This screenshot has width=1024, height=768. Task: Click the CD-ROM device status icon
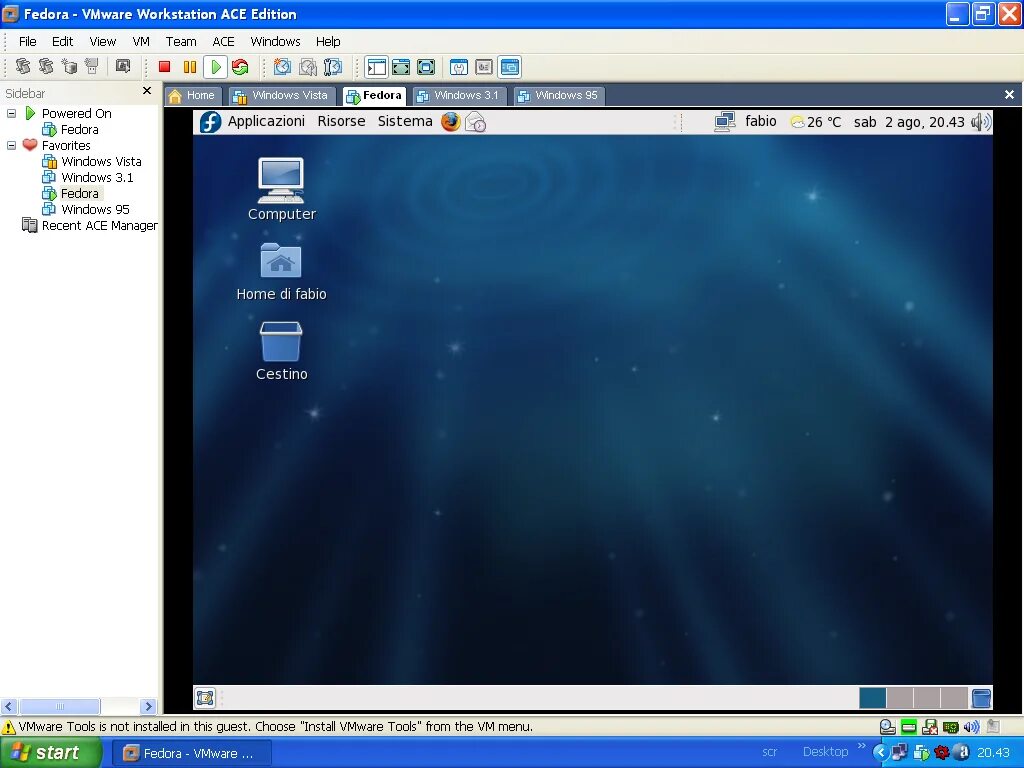pyautogui.click(x=888, y=727)
